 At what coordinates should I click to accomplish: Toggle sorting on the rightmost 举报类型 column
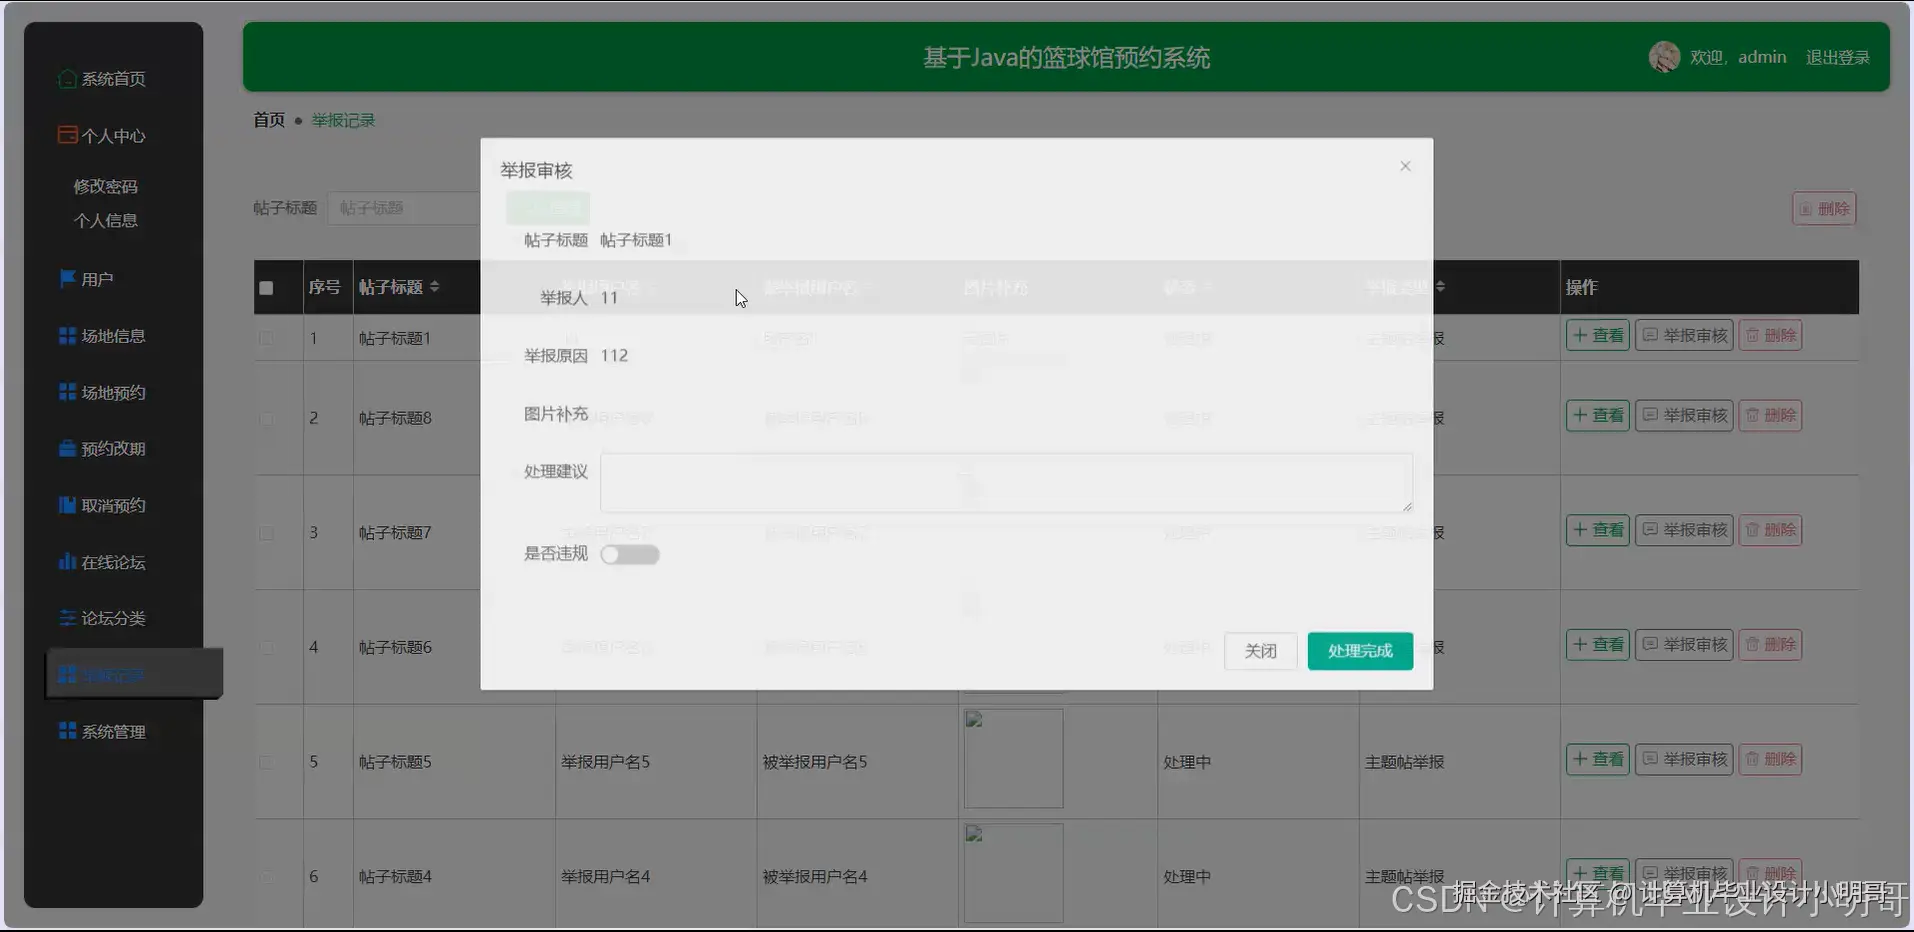tap(1441, 287)
